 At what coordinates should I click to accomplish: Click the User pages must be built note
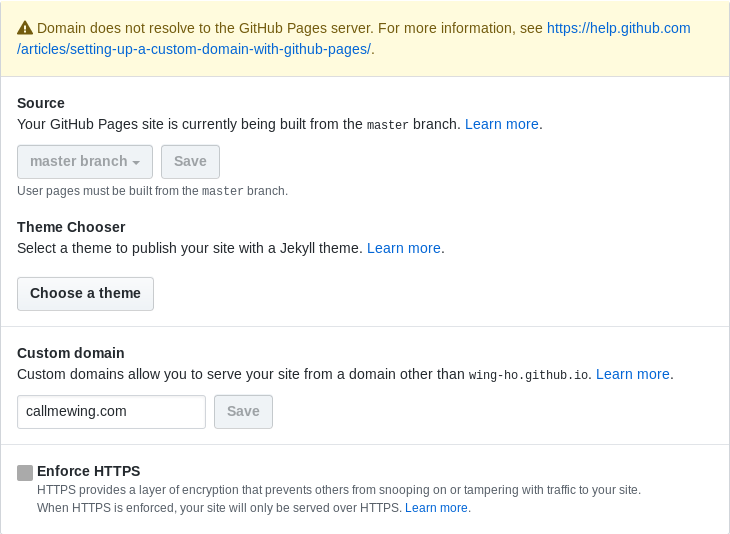(x=153, y=191)
